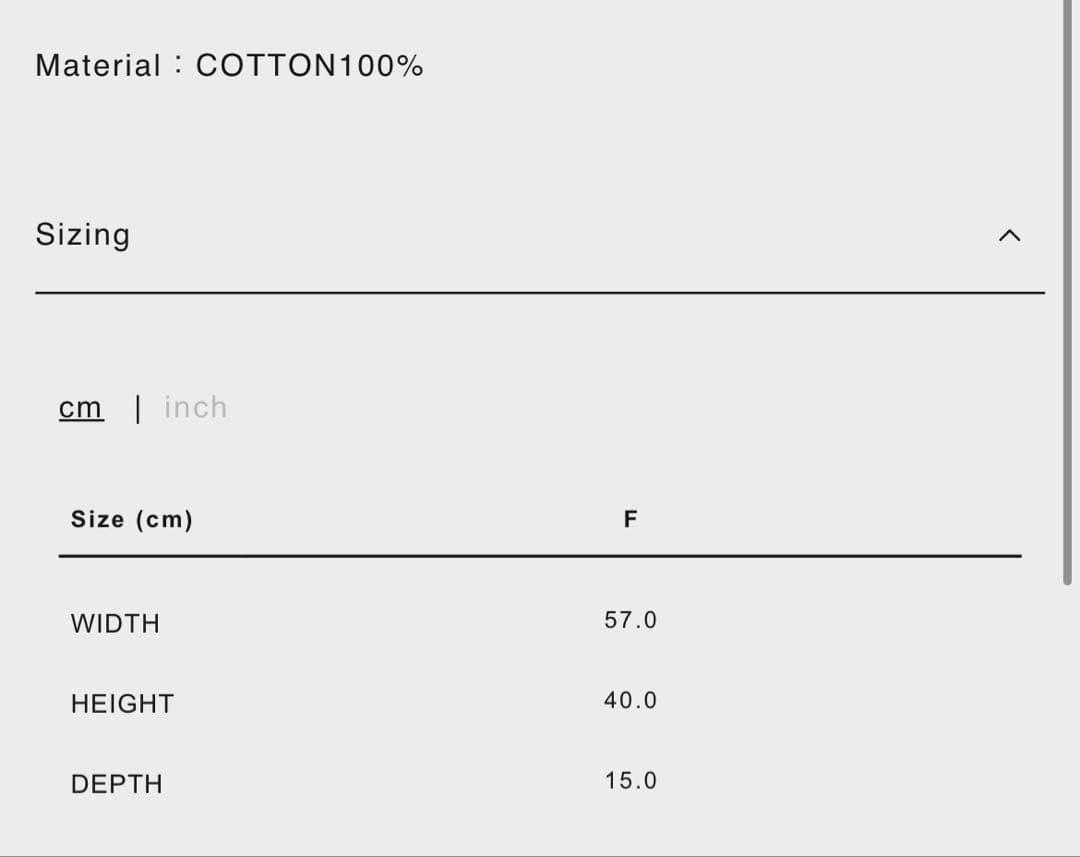This screenshot has height=857, width=1080.
Task: Switch size units to inch
Action: (196, 408)
